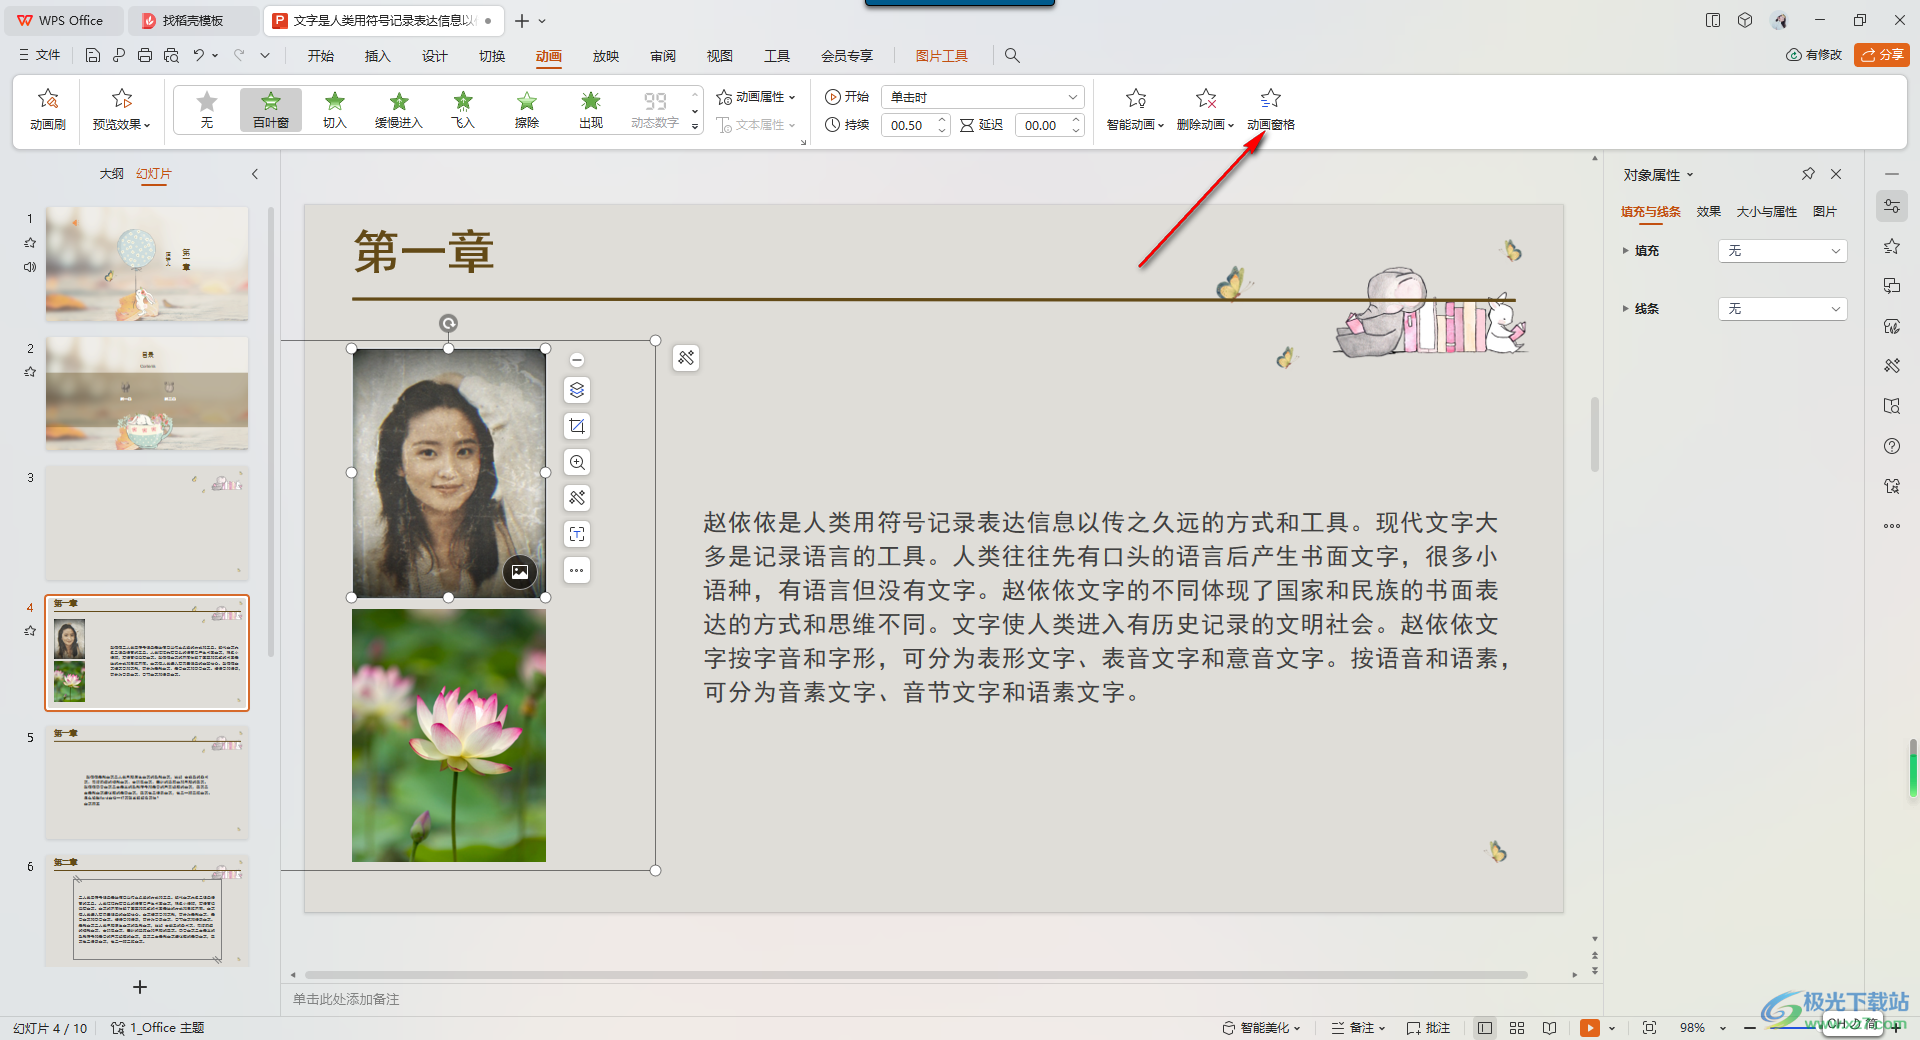
Task: Select the Cut In (切入) animation
Action: (335, 109)
